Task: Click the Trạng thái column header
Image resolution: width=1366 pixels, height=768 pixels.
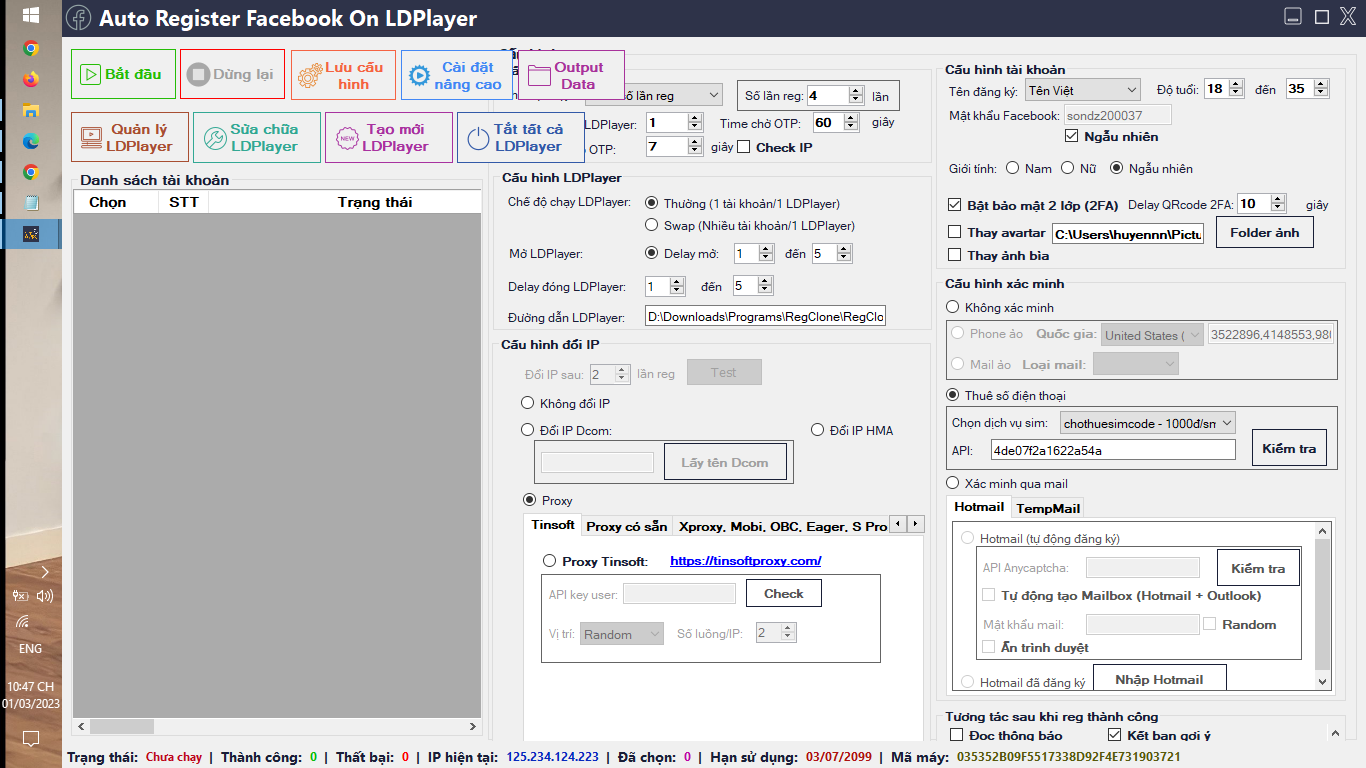Action: tap(374, 202)
